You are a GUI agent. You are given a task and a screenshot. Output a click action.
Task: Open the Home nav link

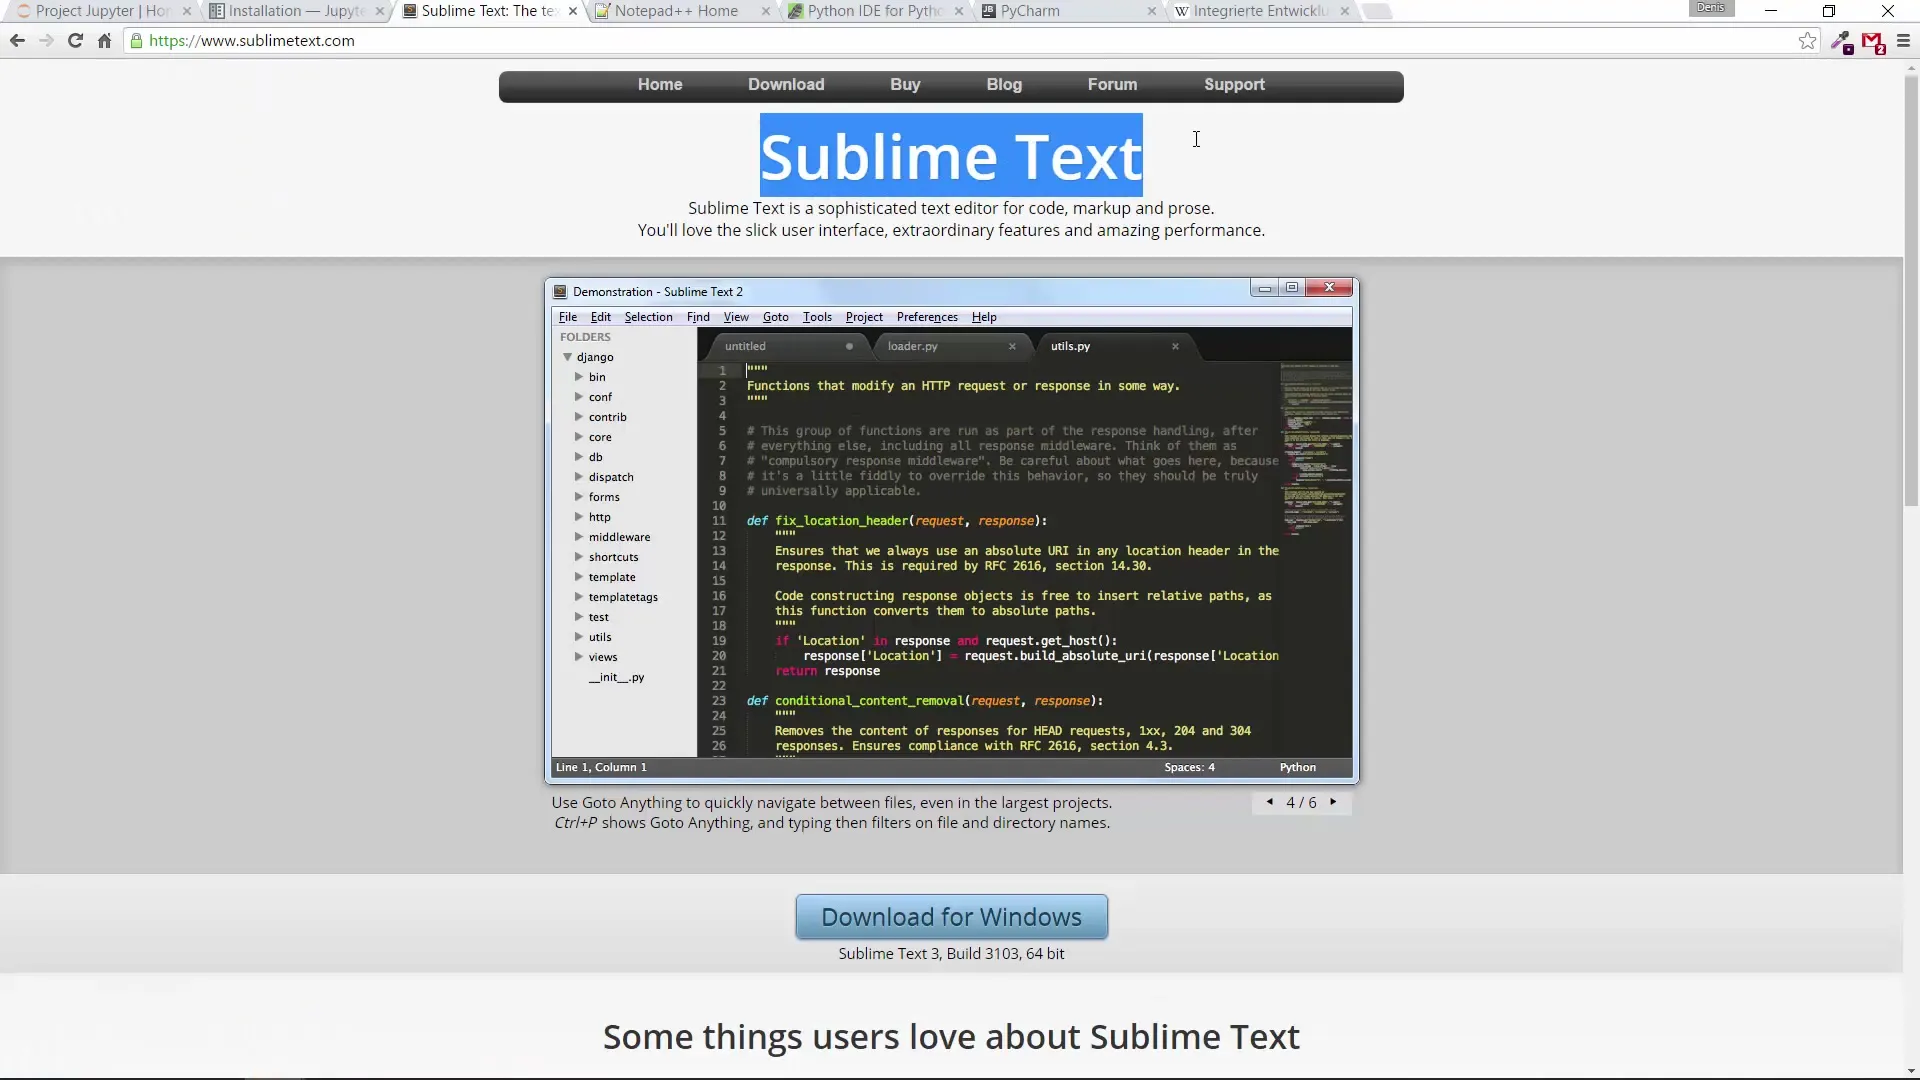(x=660, y=85)
